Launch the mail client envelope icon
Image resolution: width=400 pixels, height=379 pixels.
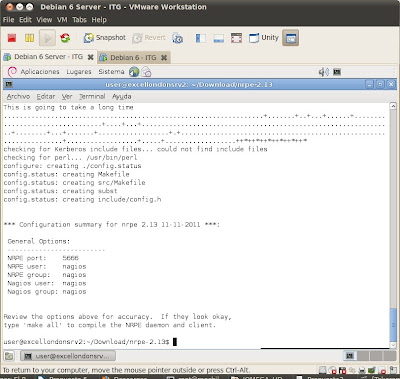tap(146, 72)
